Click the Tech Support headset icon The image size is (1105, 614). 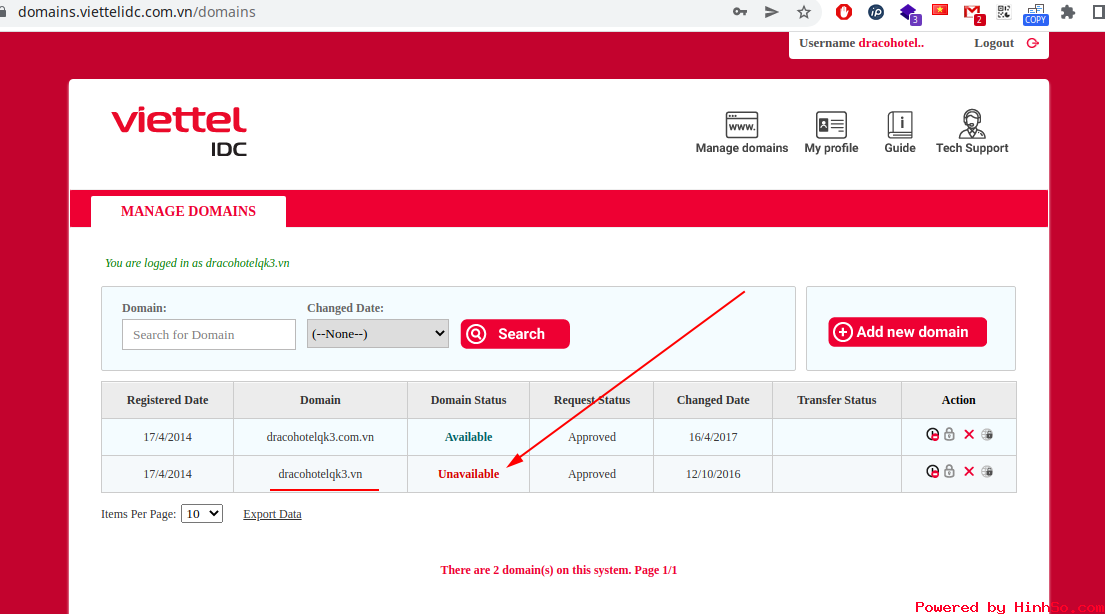pyautogui.click(x=972, y=124)
